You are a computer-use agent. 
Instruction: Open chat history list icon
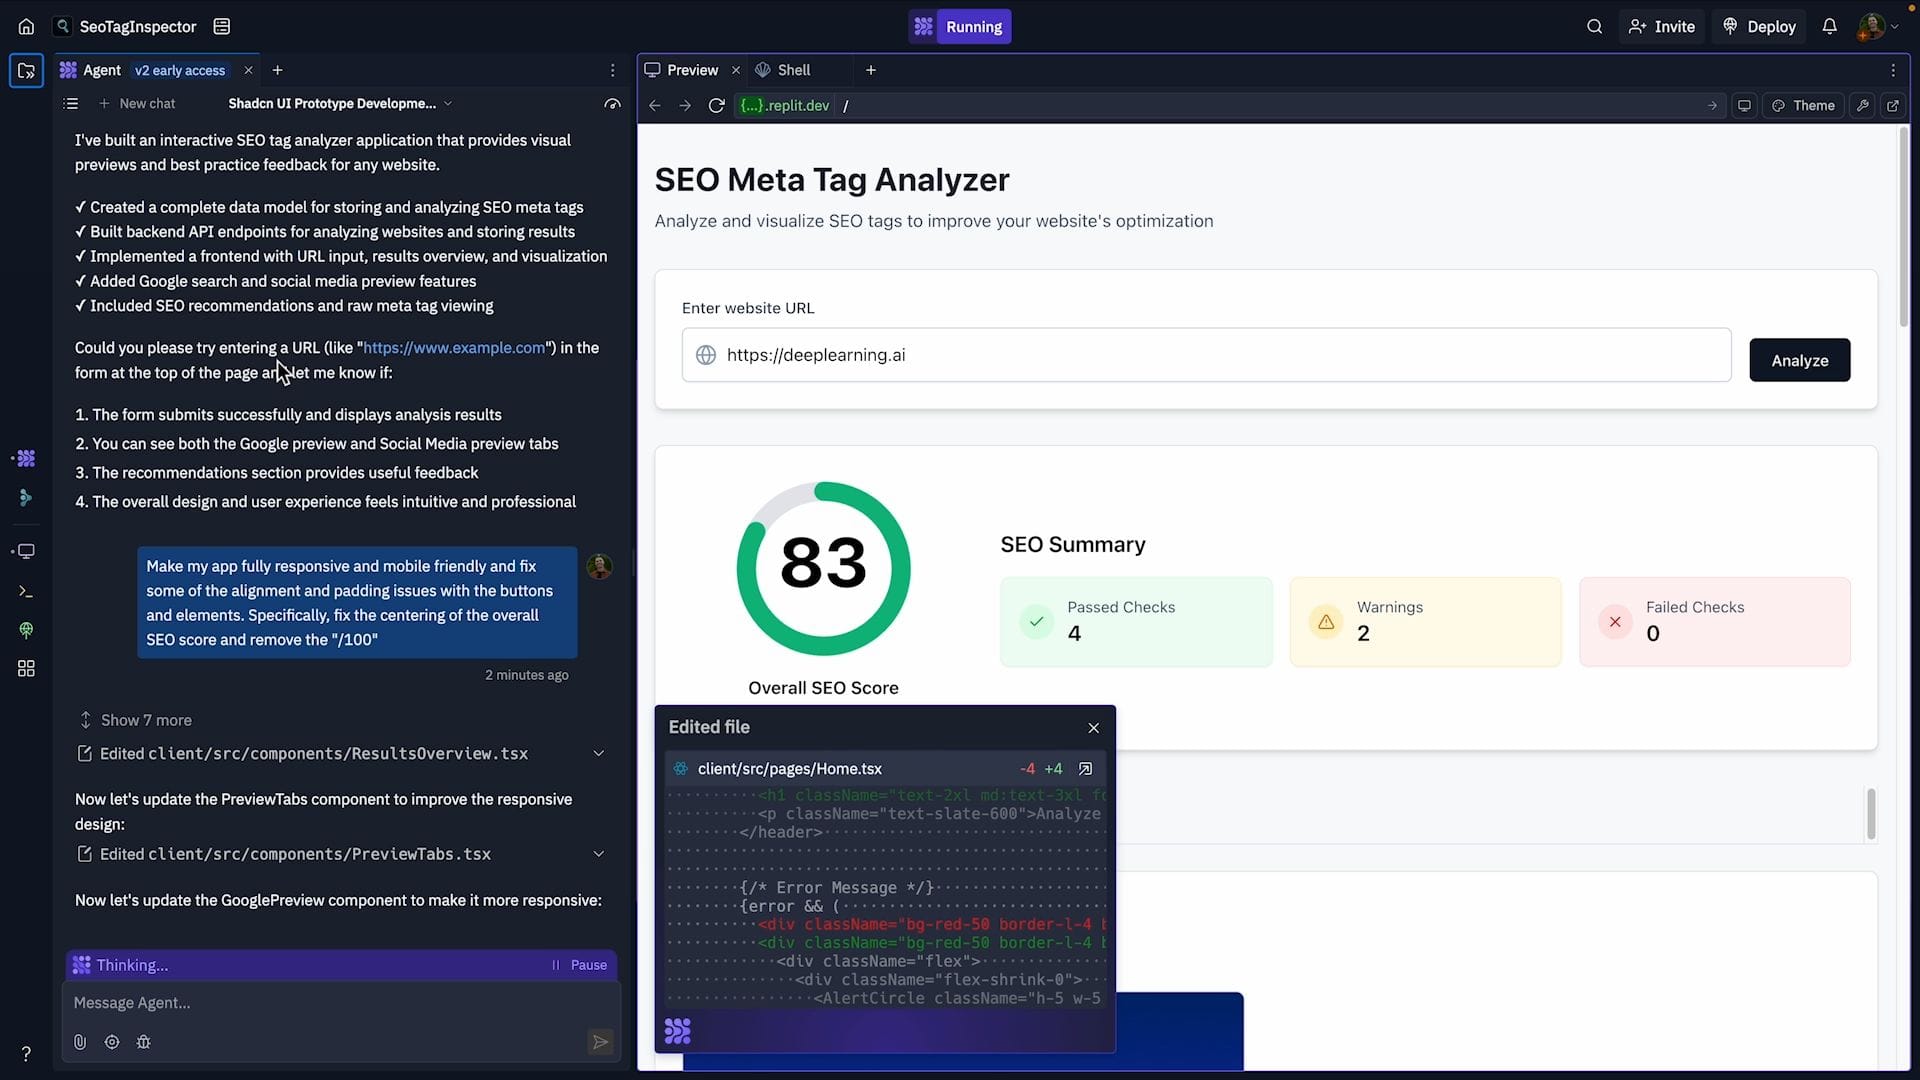[x=70, y=104]
